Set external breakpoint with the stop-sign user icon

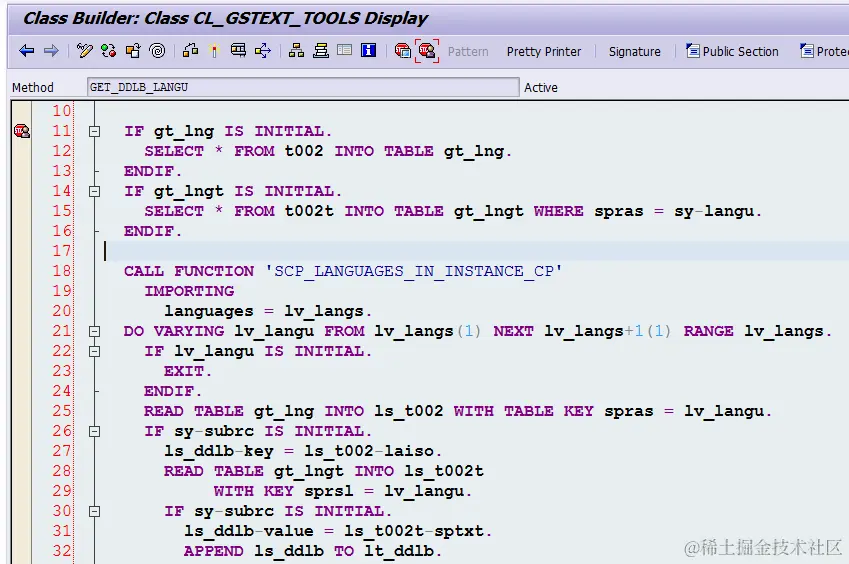click(x=427, y=51)
